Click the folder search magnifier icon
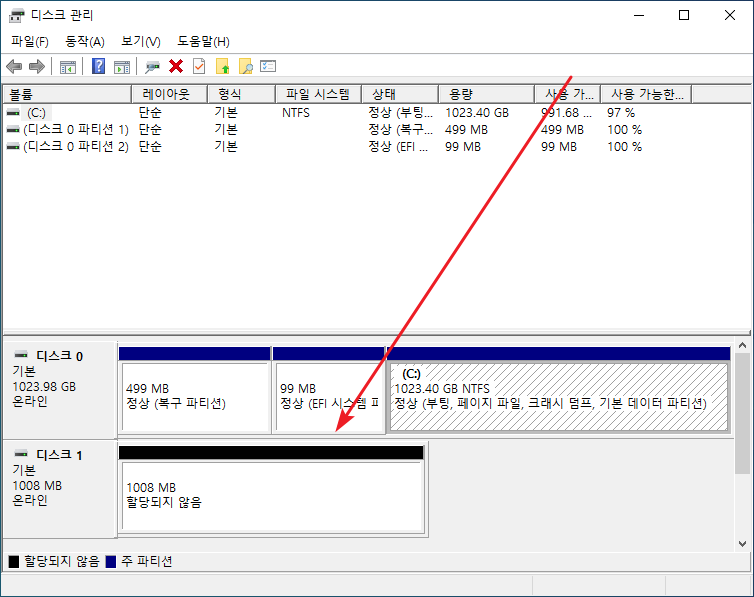 pyautogui.click(x=246, y=66)
